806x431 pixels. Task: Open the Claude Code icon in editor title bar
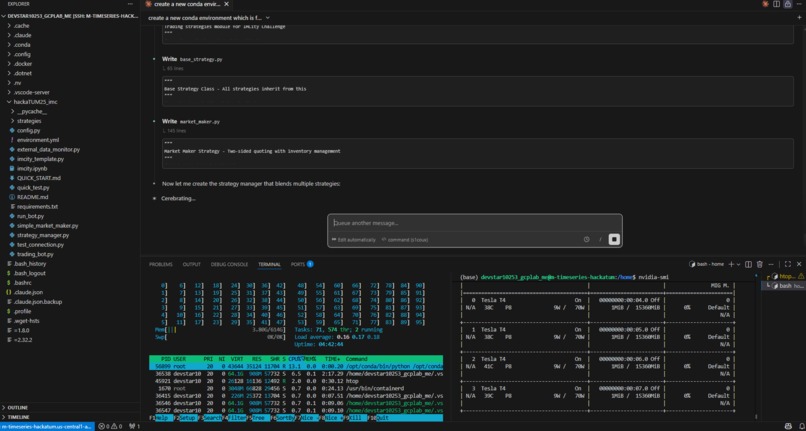coord(765,4)
